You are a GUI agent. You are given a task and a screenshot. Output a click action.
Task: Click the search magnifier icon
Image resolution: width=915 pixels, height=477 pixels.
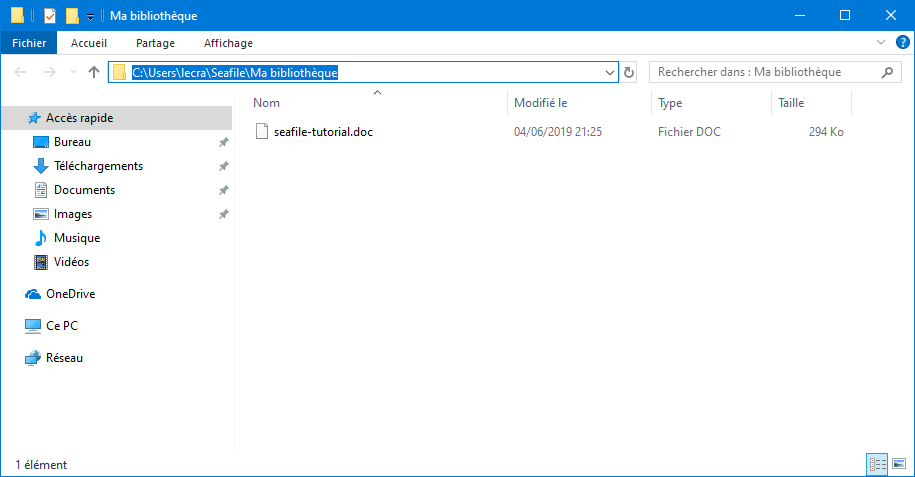[888, 72]
